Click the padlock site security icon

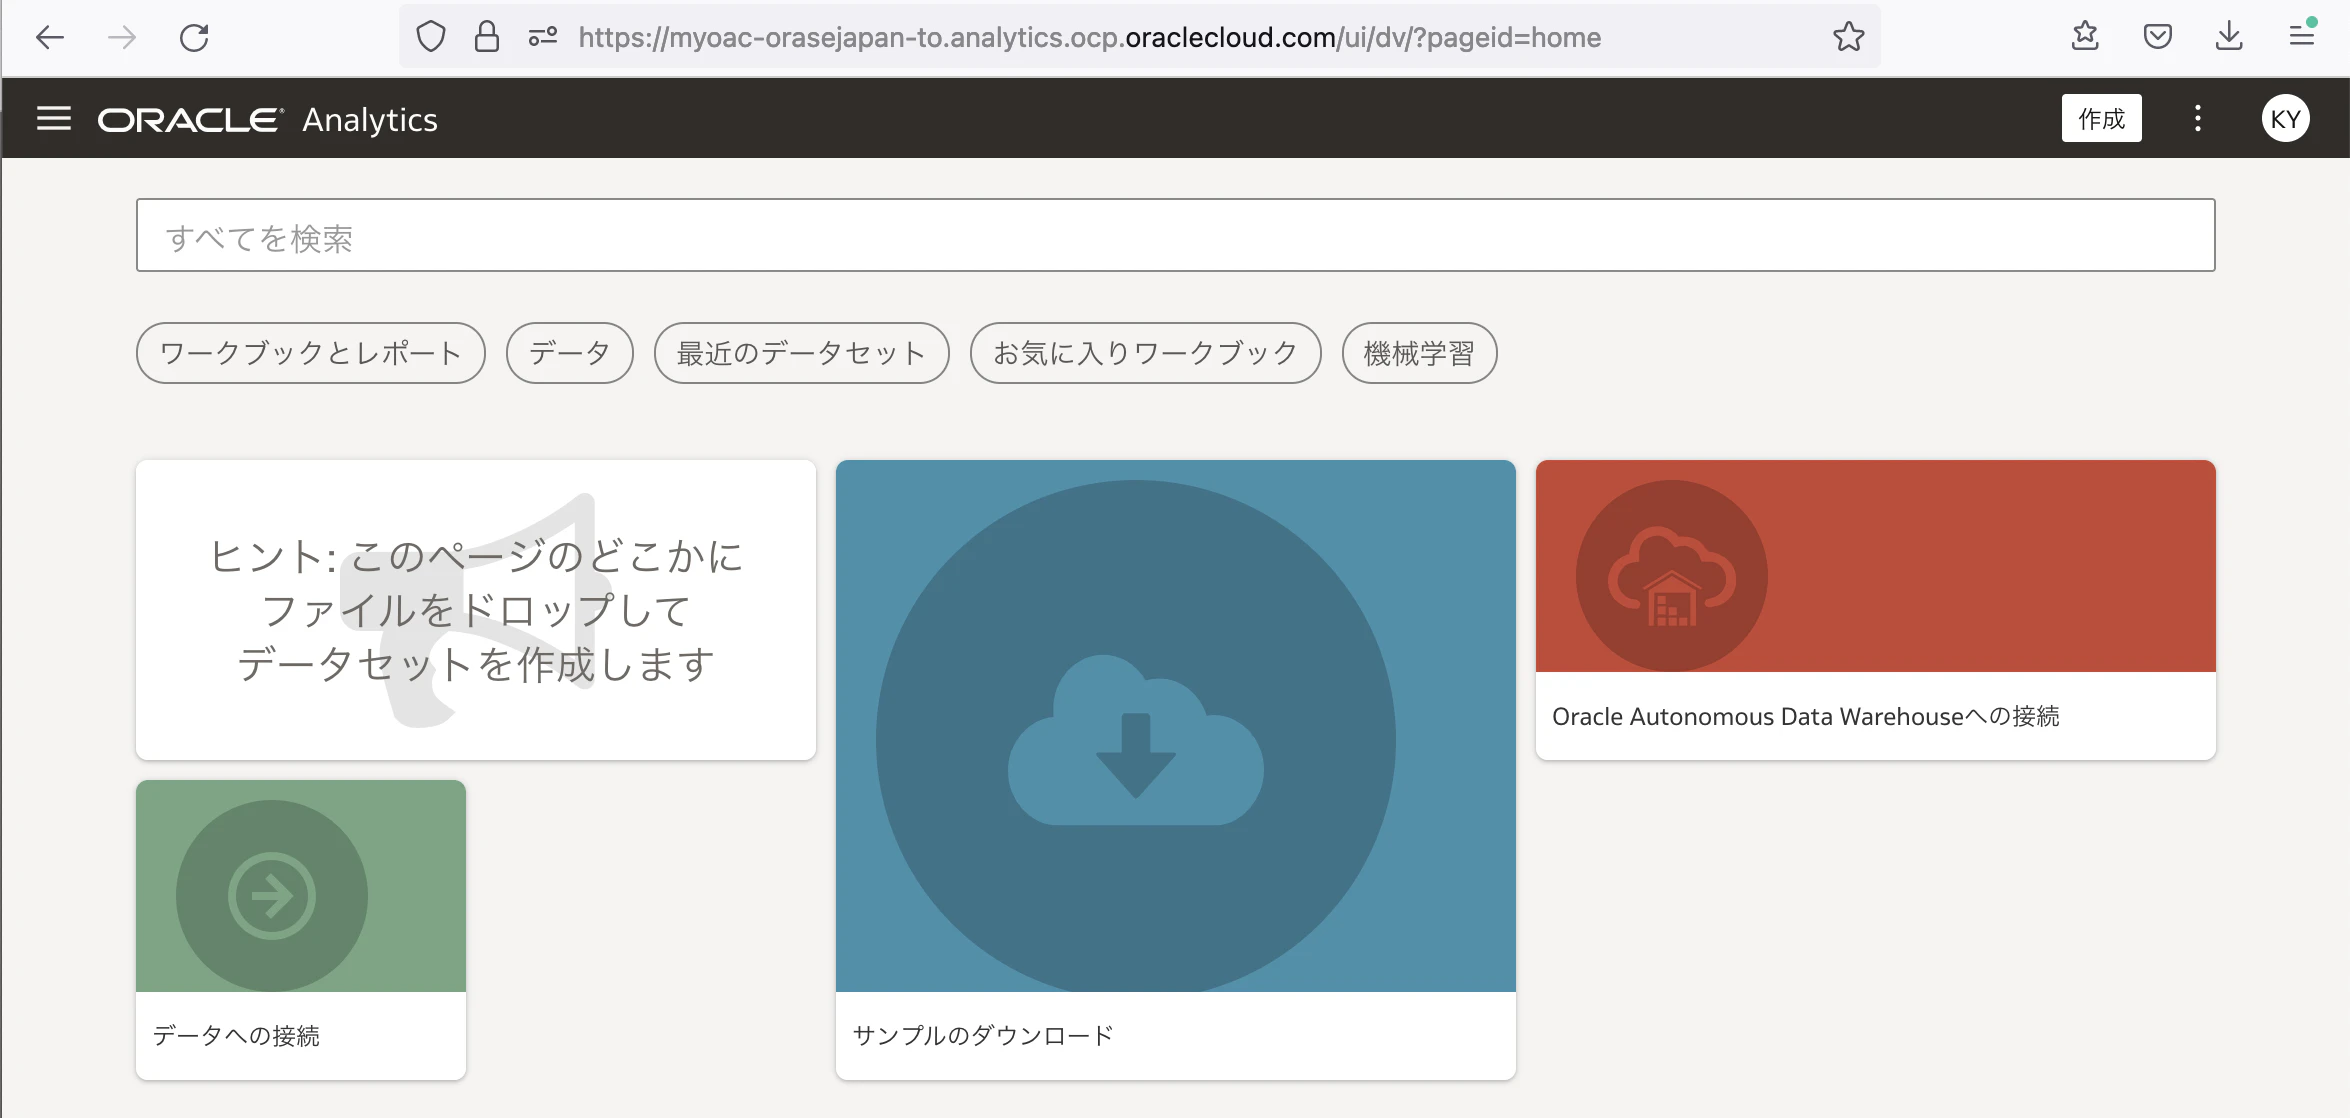click(487, 37)
